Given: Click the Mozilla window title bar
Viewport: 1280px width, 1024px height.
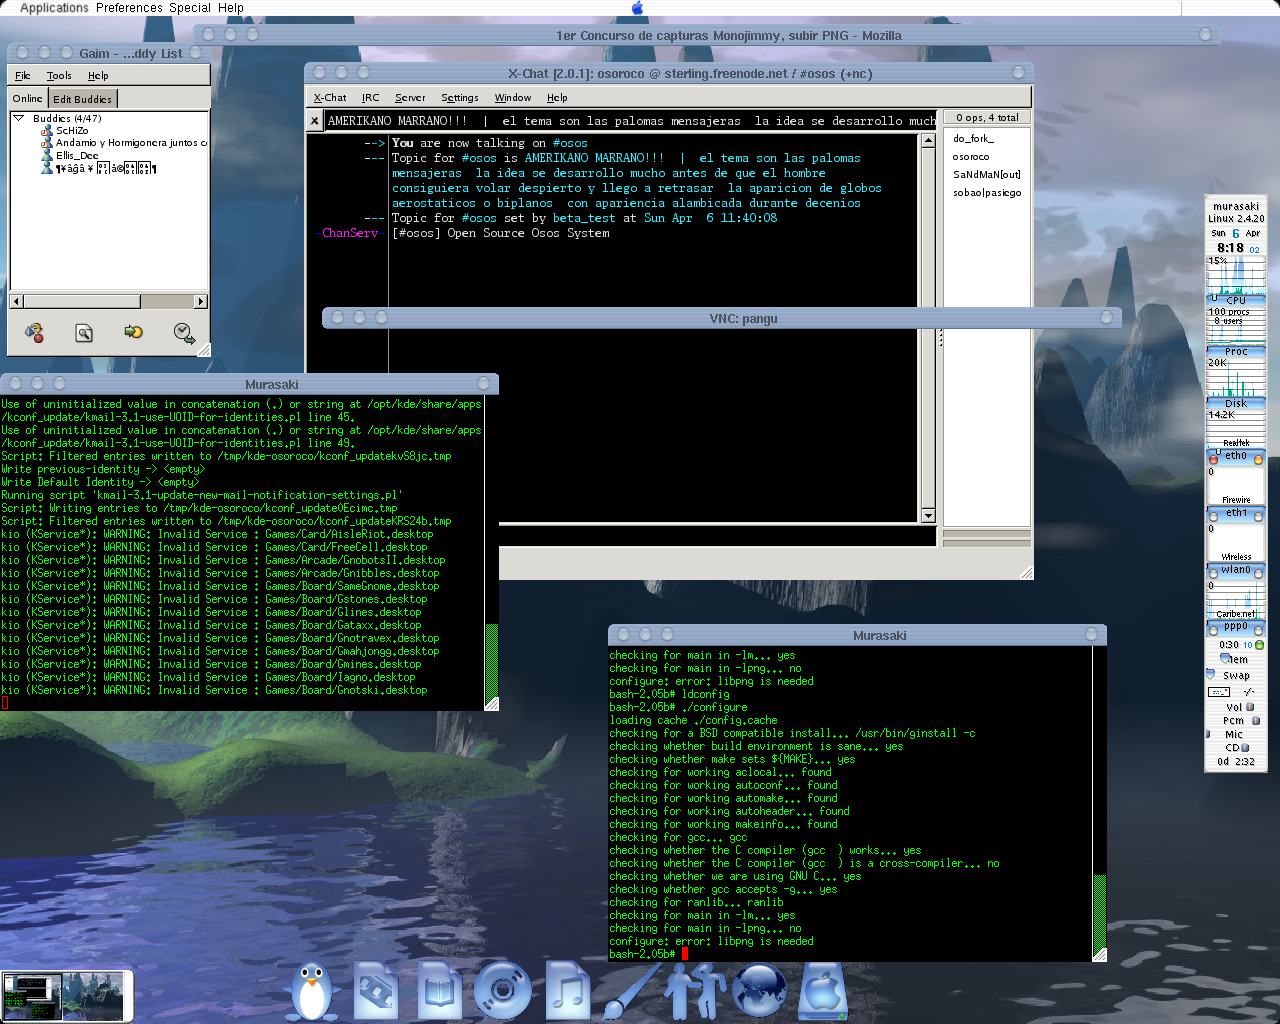Looking at the screenshot, I should (x=707, y=35).
